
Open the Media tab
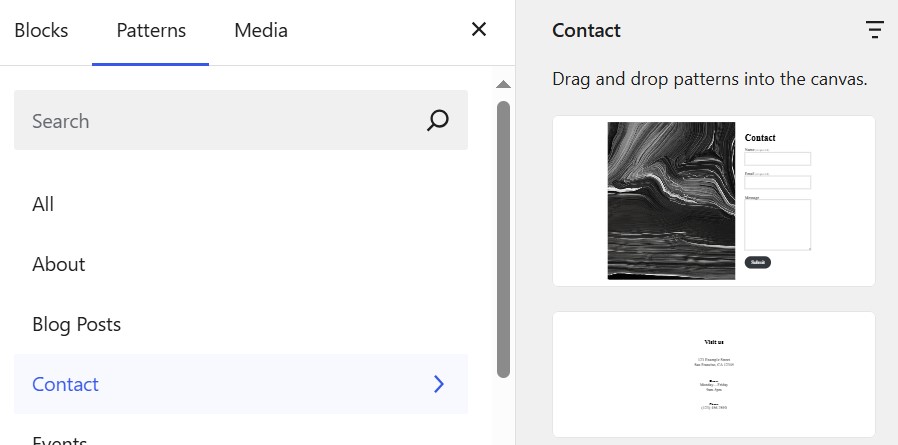pyautogui.click(x=261, y=30)
